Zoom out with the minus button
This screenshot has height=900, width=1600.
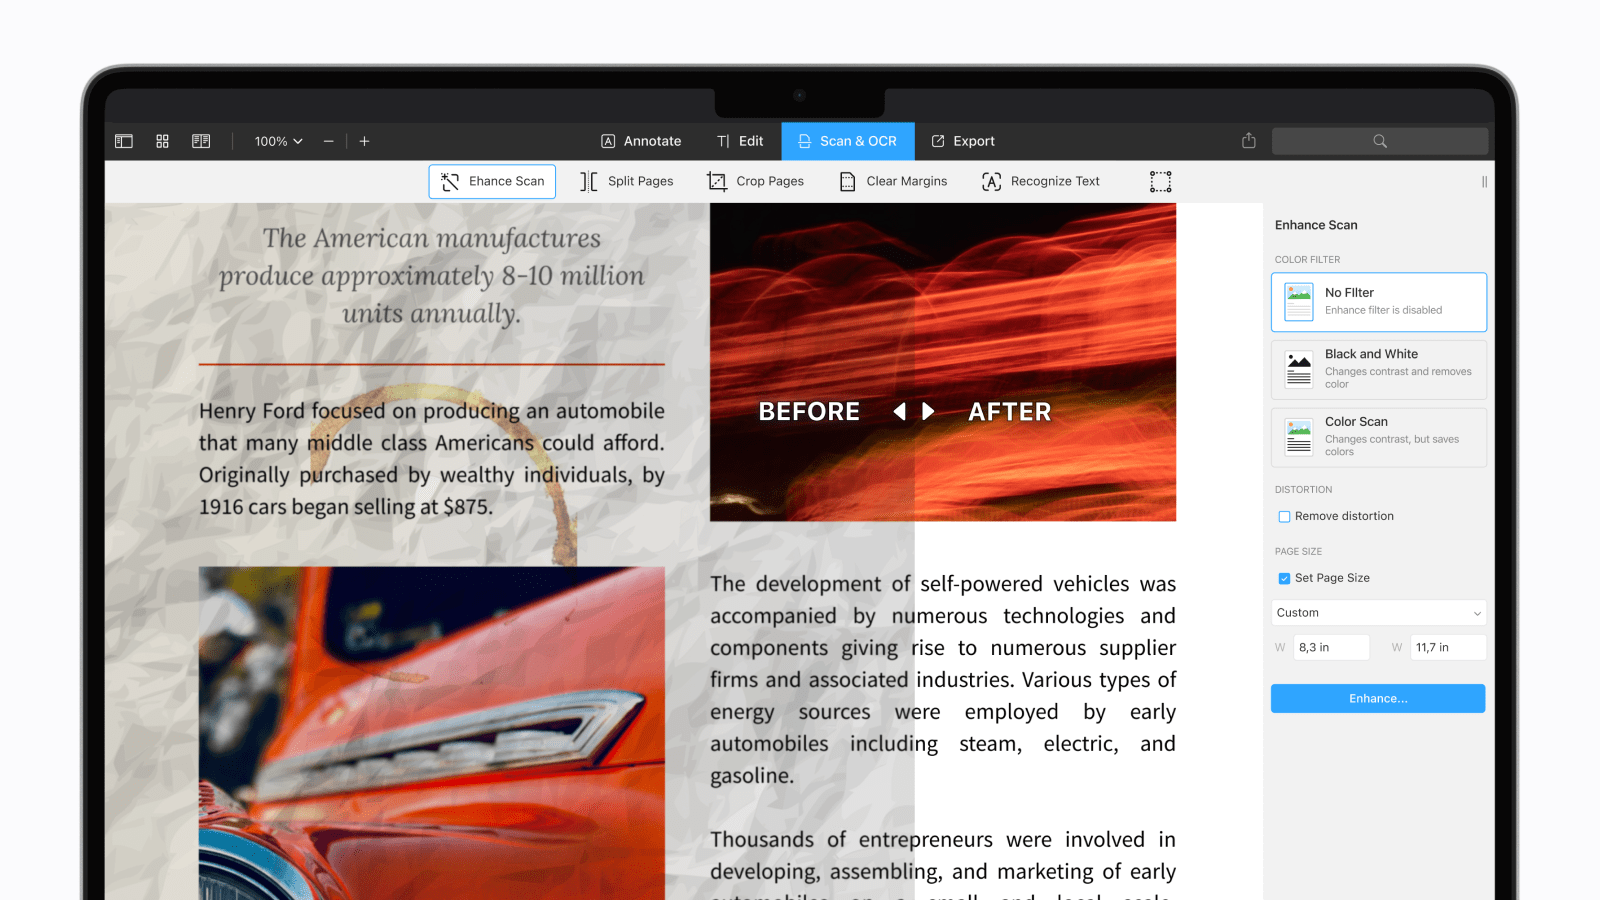[x=328, y=141]
